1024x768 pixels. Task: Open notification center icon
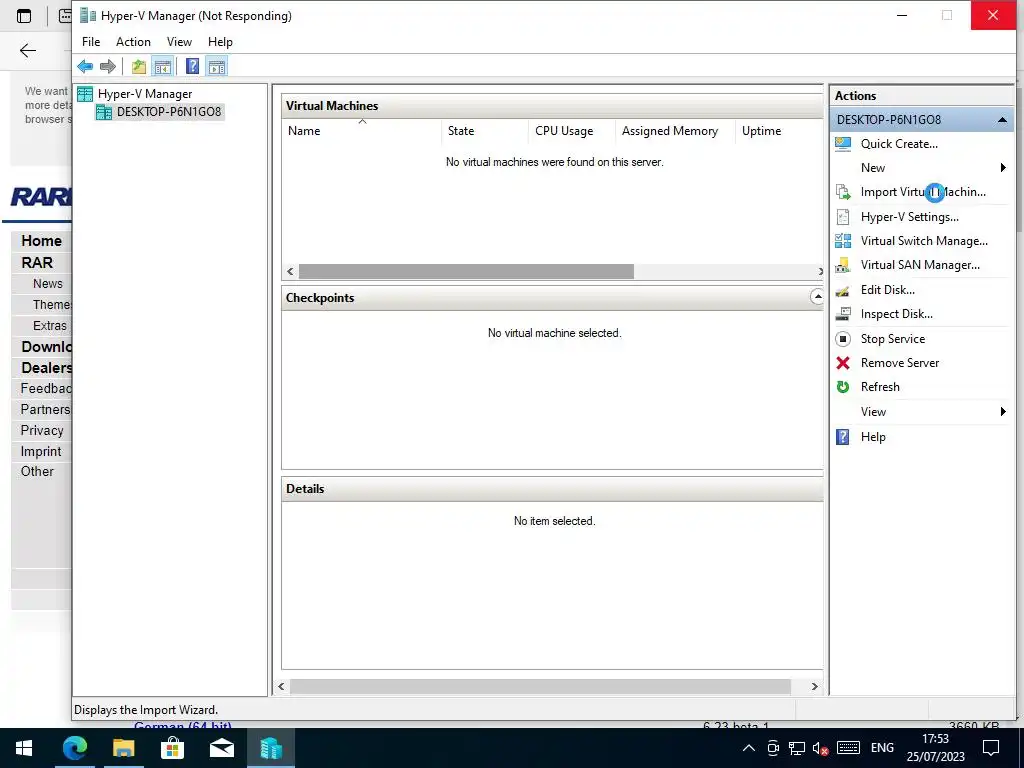pyautogui.click(x=991, y=748)
